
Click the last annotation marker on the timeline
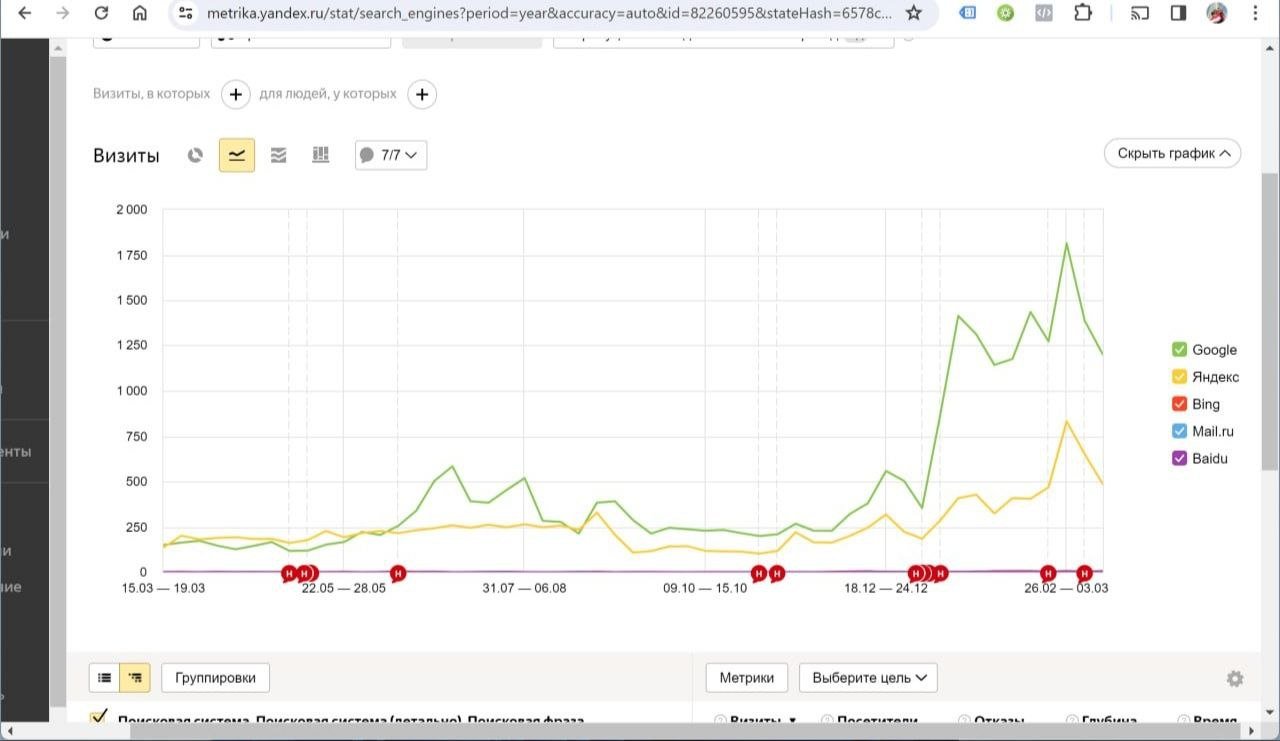1085,573
